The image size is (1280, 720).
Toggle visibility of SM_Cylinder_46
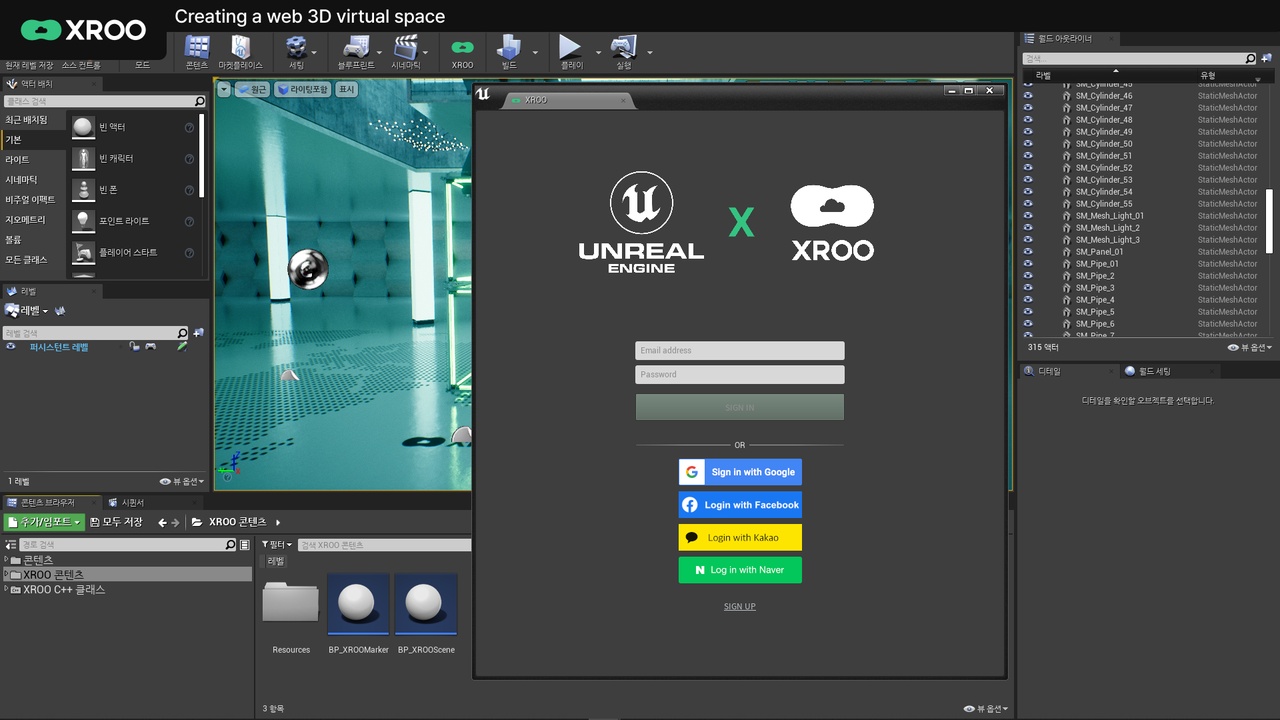tap(1027, 96)
